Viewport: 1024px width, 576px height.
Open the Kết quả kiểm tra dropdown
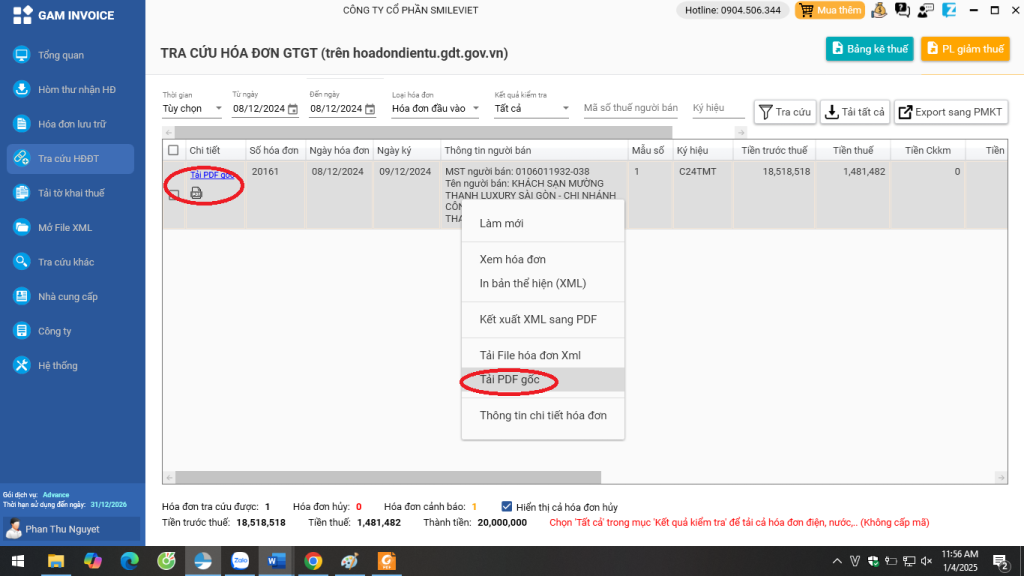coord(532,109)
